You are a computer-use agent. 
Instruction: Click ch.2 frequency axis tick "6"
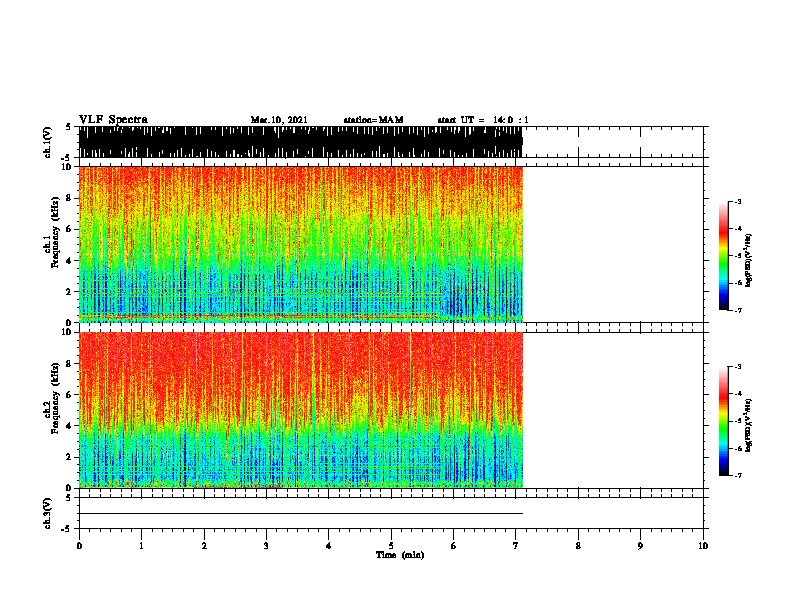69,395
